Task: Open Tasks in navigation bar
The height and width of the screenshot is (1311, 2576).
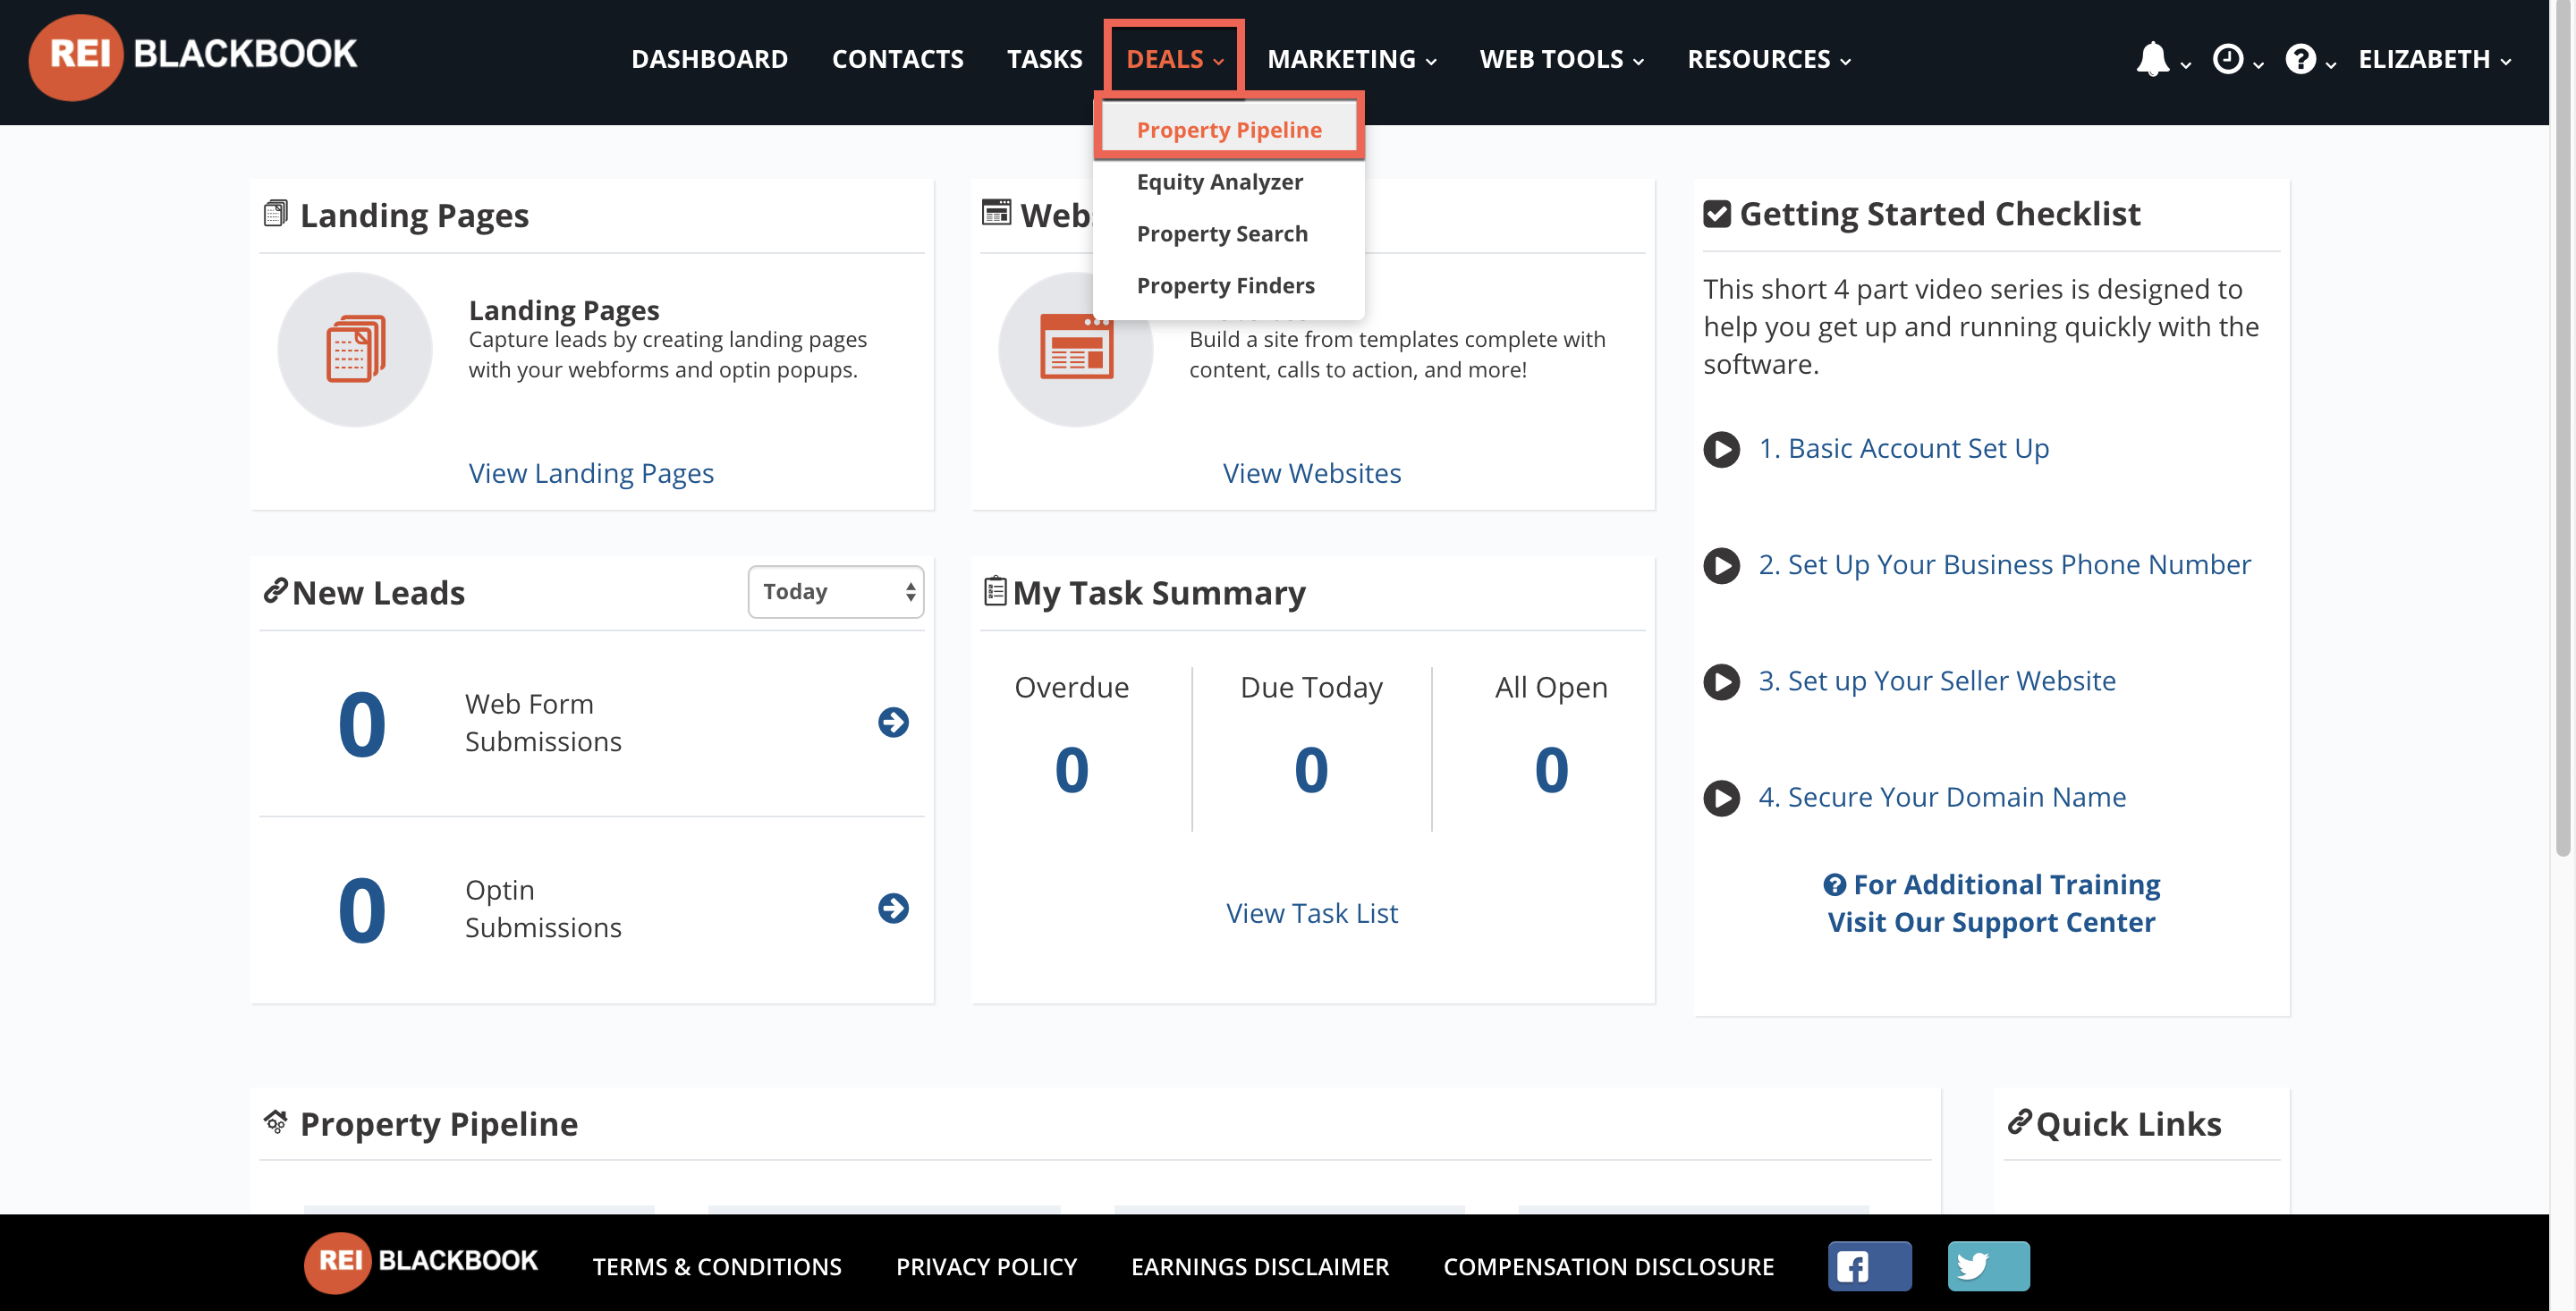Action: 1044,59
